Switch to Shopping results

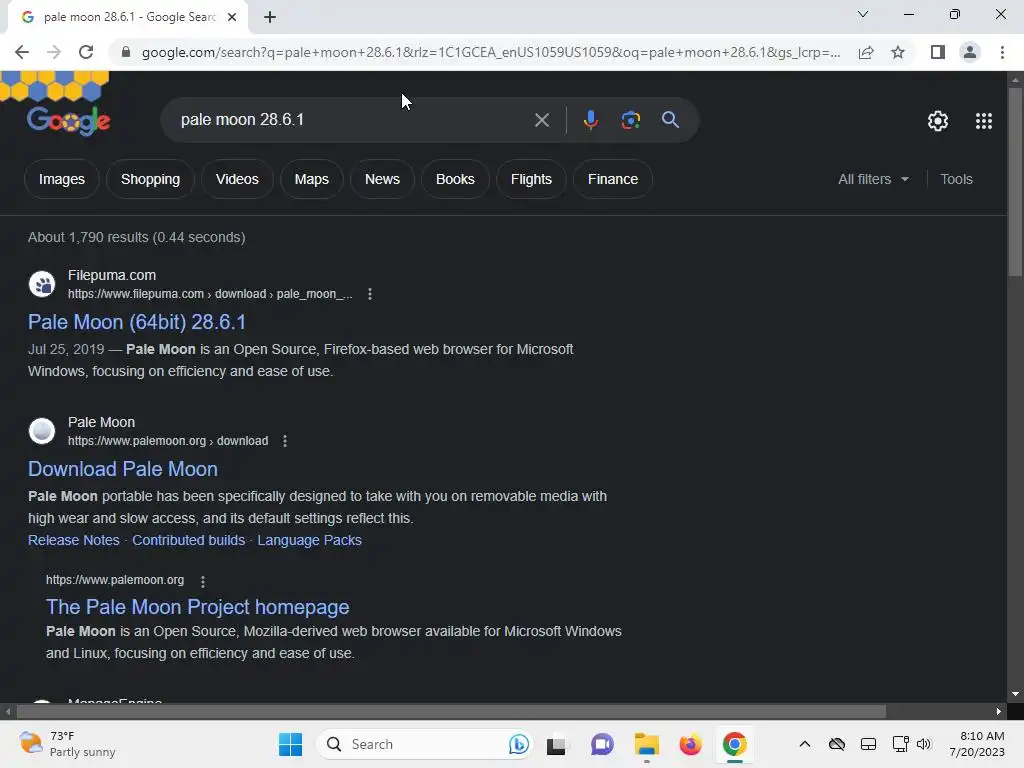(150, 179)
